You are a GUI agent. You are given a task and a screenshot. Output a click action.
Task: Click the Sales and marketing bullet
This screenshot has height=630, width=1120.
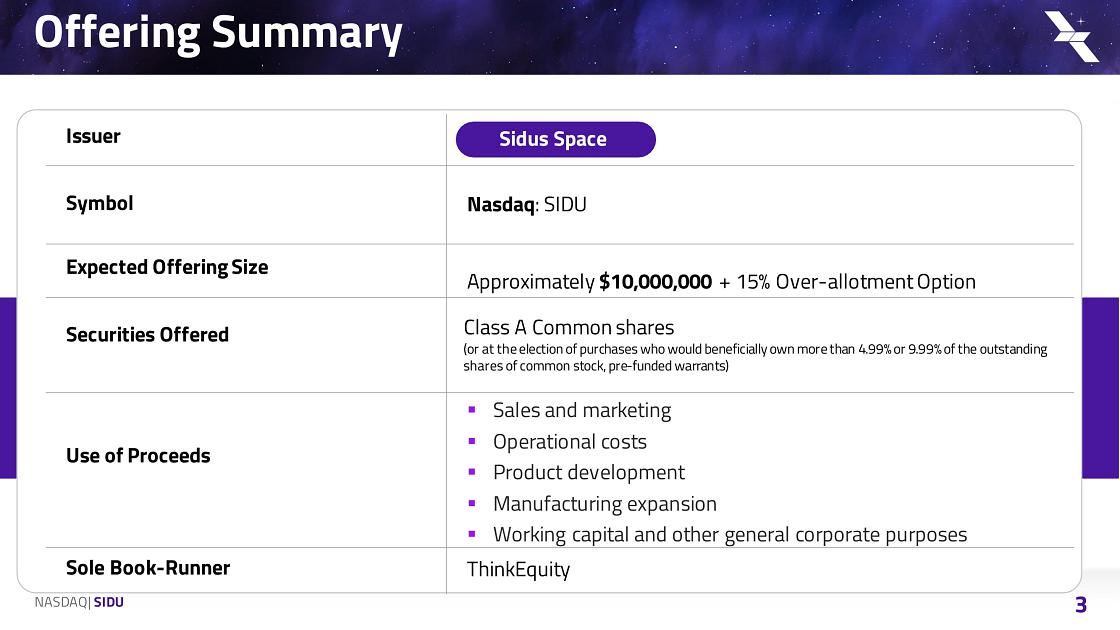[581, 410]
